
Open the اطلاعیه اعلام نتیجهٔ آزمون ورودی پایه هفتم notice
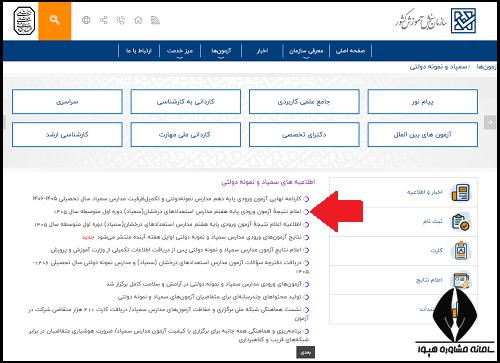168,224
